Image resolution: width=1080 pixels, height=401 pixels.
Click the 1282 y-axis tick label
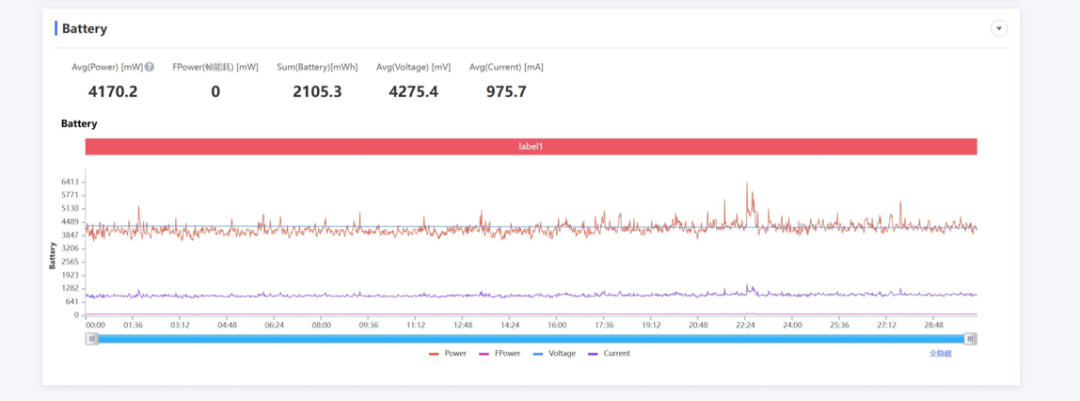click(x=71, y=289)
